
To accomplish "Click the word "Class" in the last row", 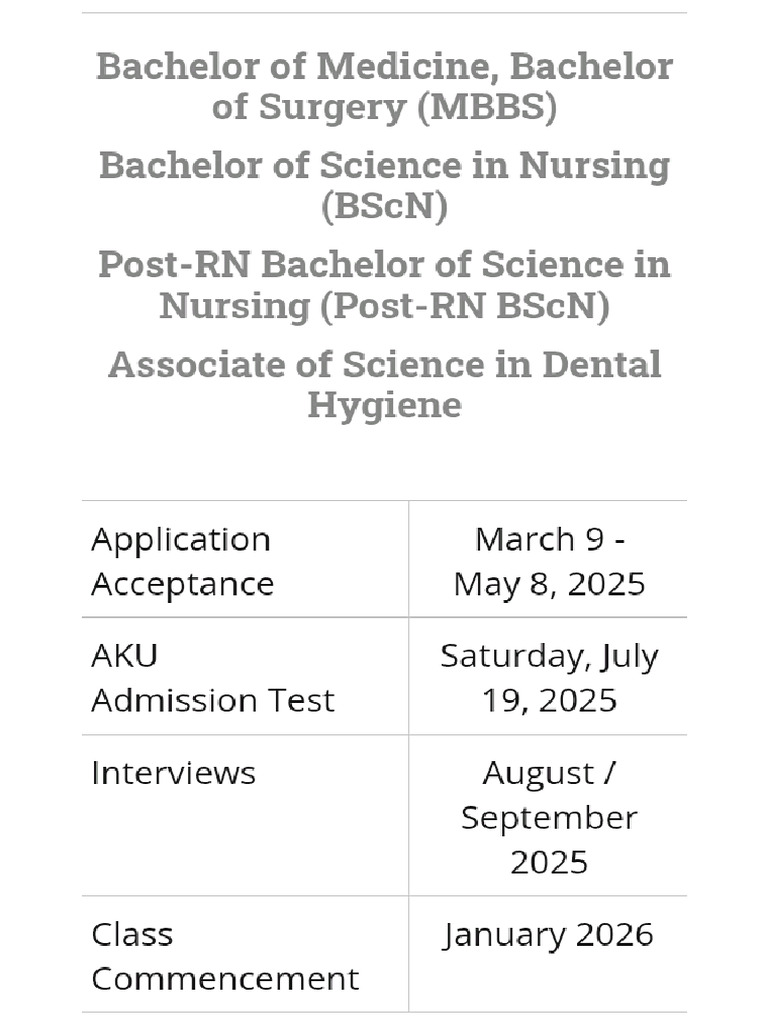I will [x=132, y=935].
